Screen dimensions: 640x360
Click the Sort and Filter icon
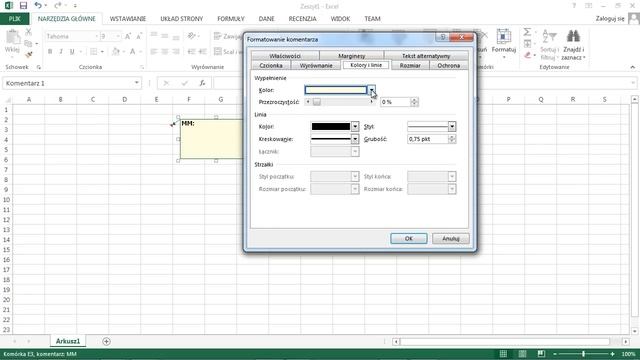pos(549,36)
